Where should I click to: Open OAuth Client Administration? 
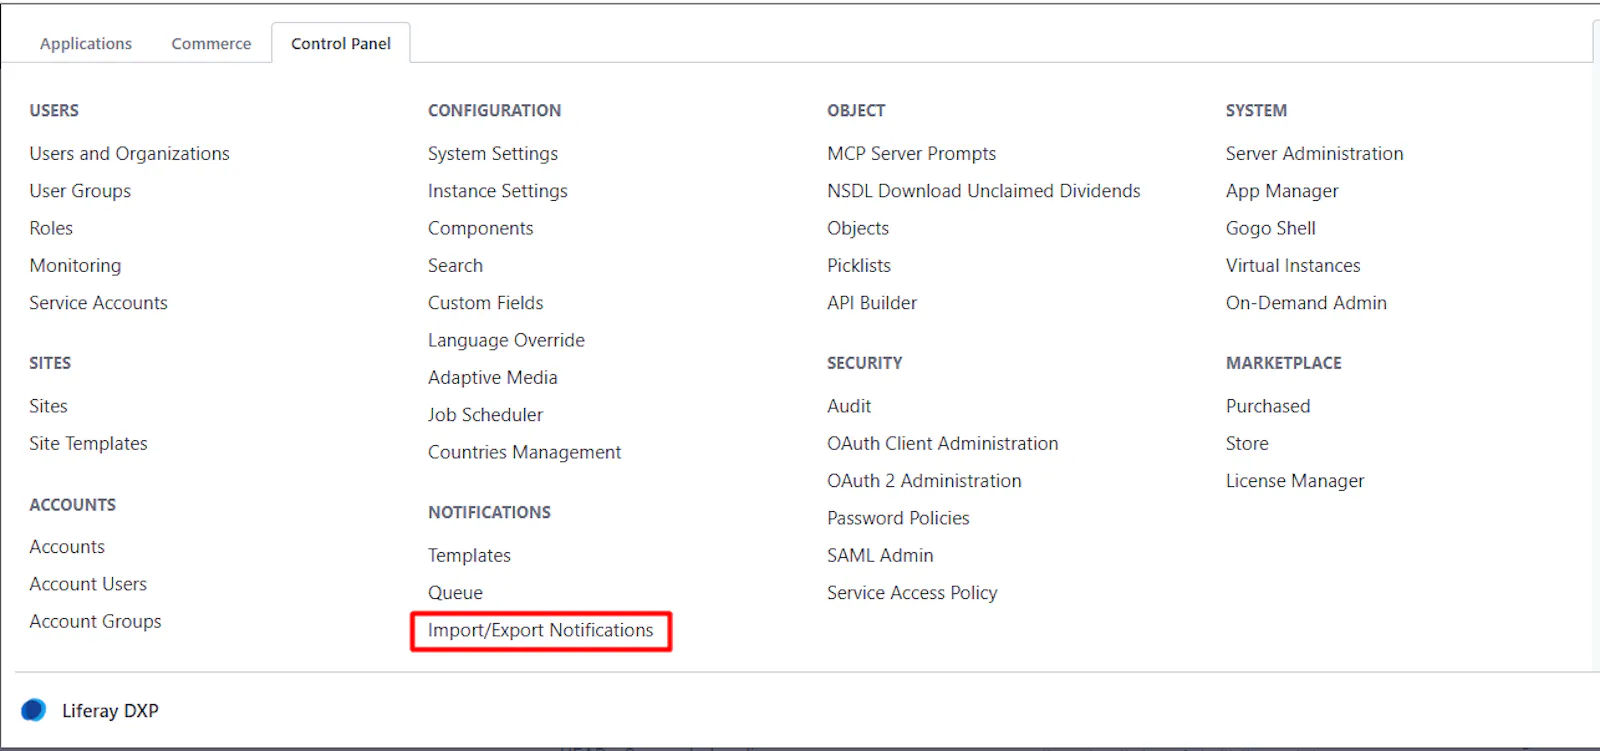[x=942, y=444]
